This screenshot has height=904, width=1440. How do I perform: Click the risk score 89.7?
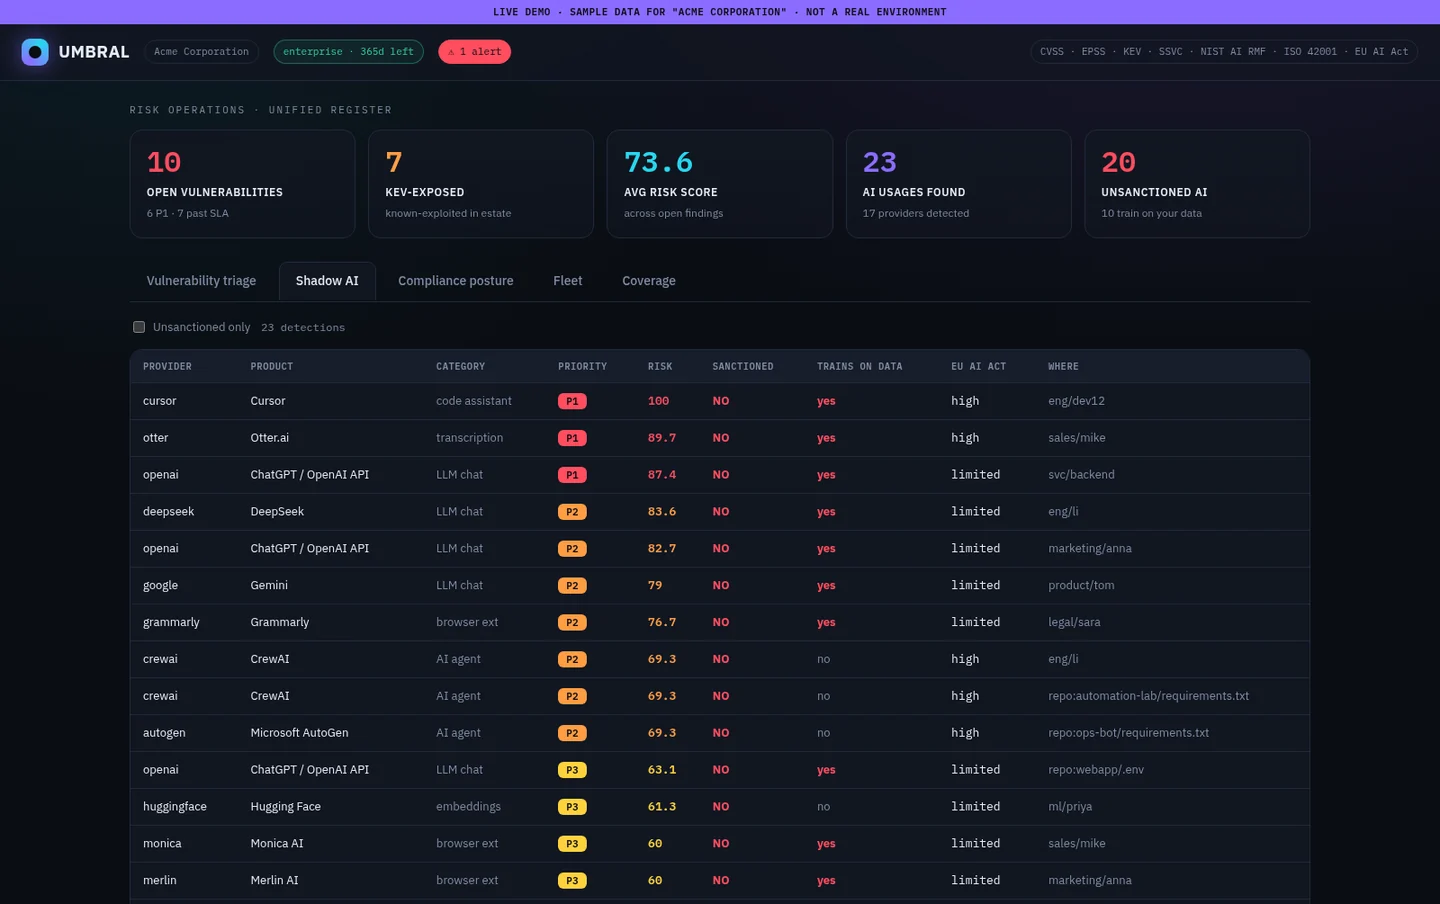(x=662, y=438)
